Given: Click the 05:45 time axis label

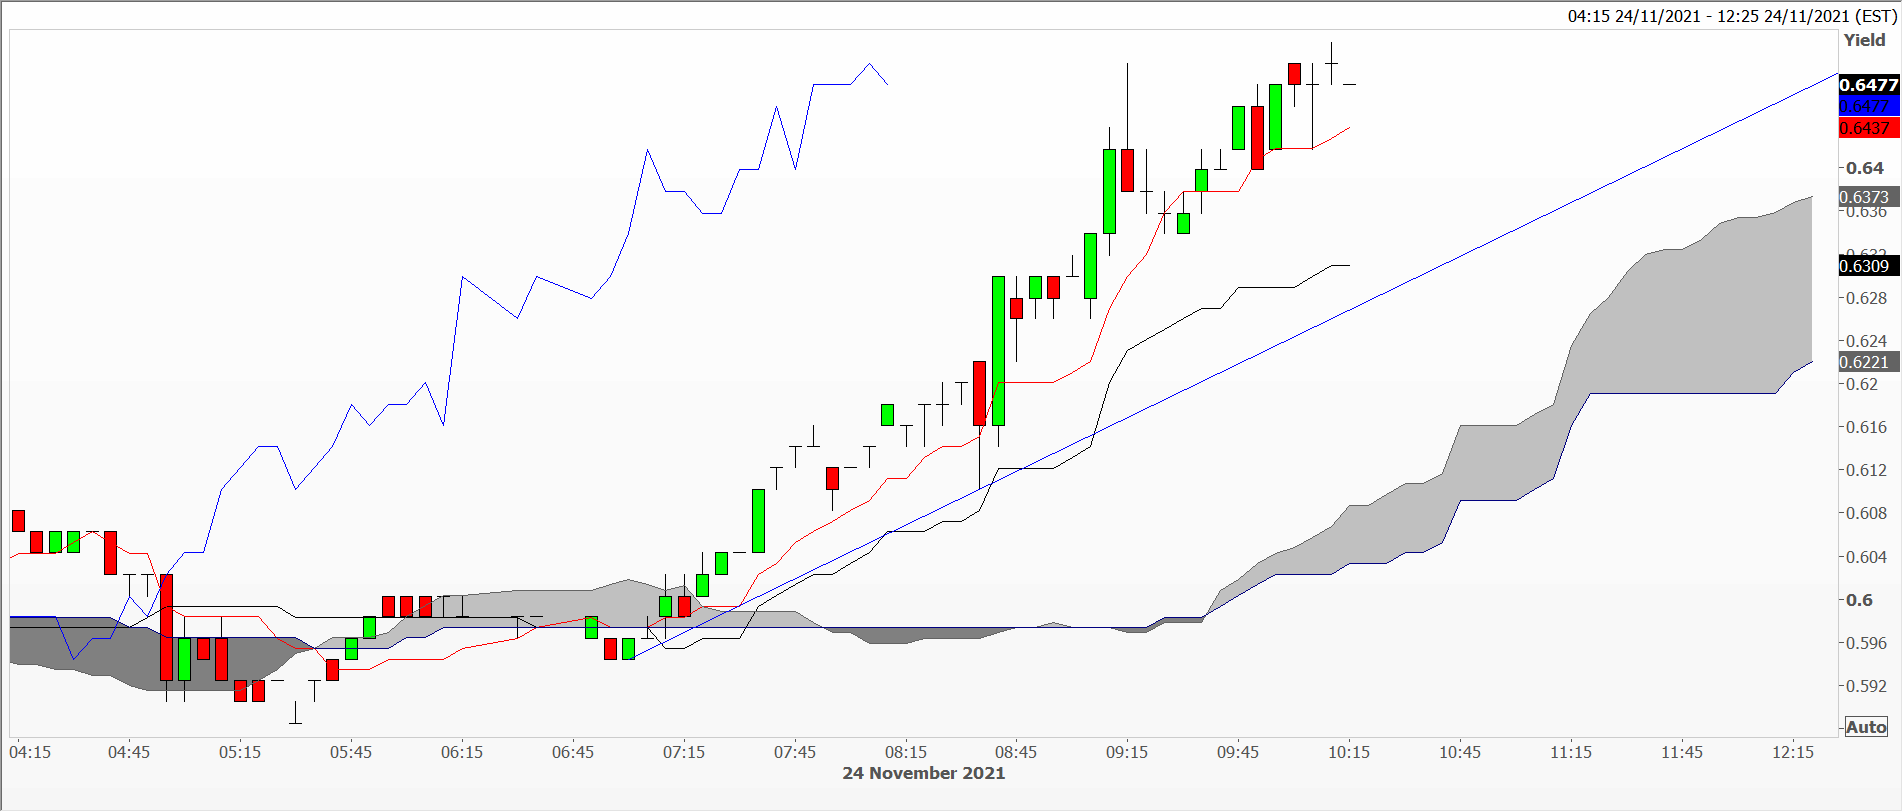Looking at the screenshot, I should coord(351,752).
